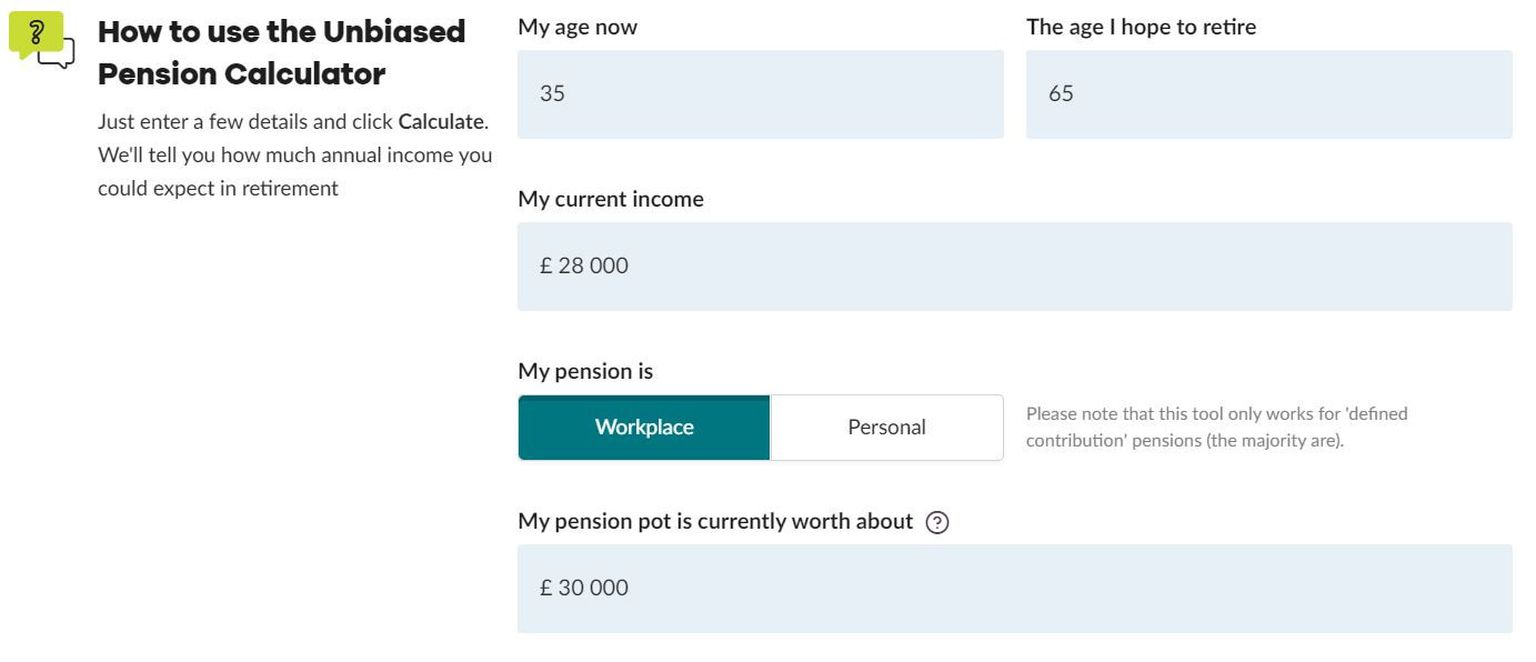Click the 'My pension pot is currently worth about' label
Screen dimensions: 1536x662
714,521
